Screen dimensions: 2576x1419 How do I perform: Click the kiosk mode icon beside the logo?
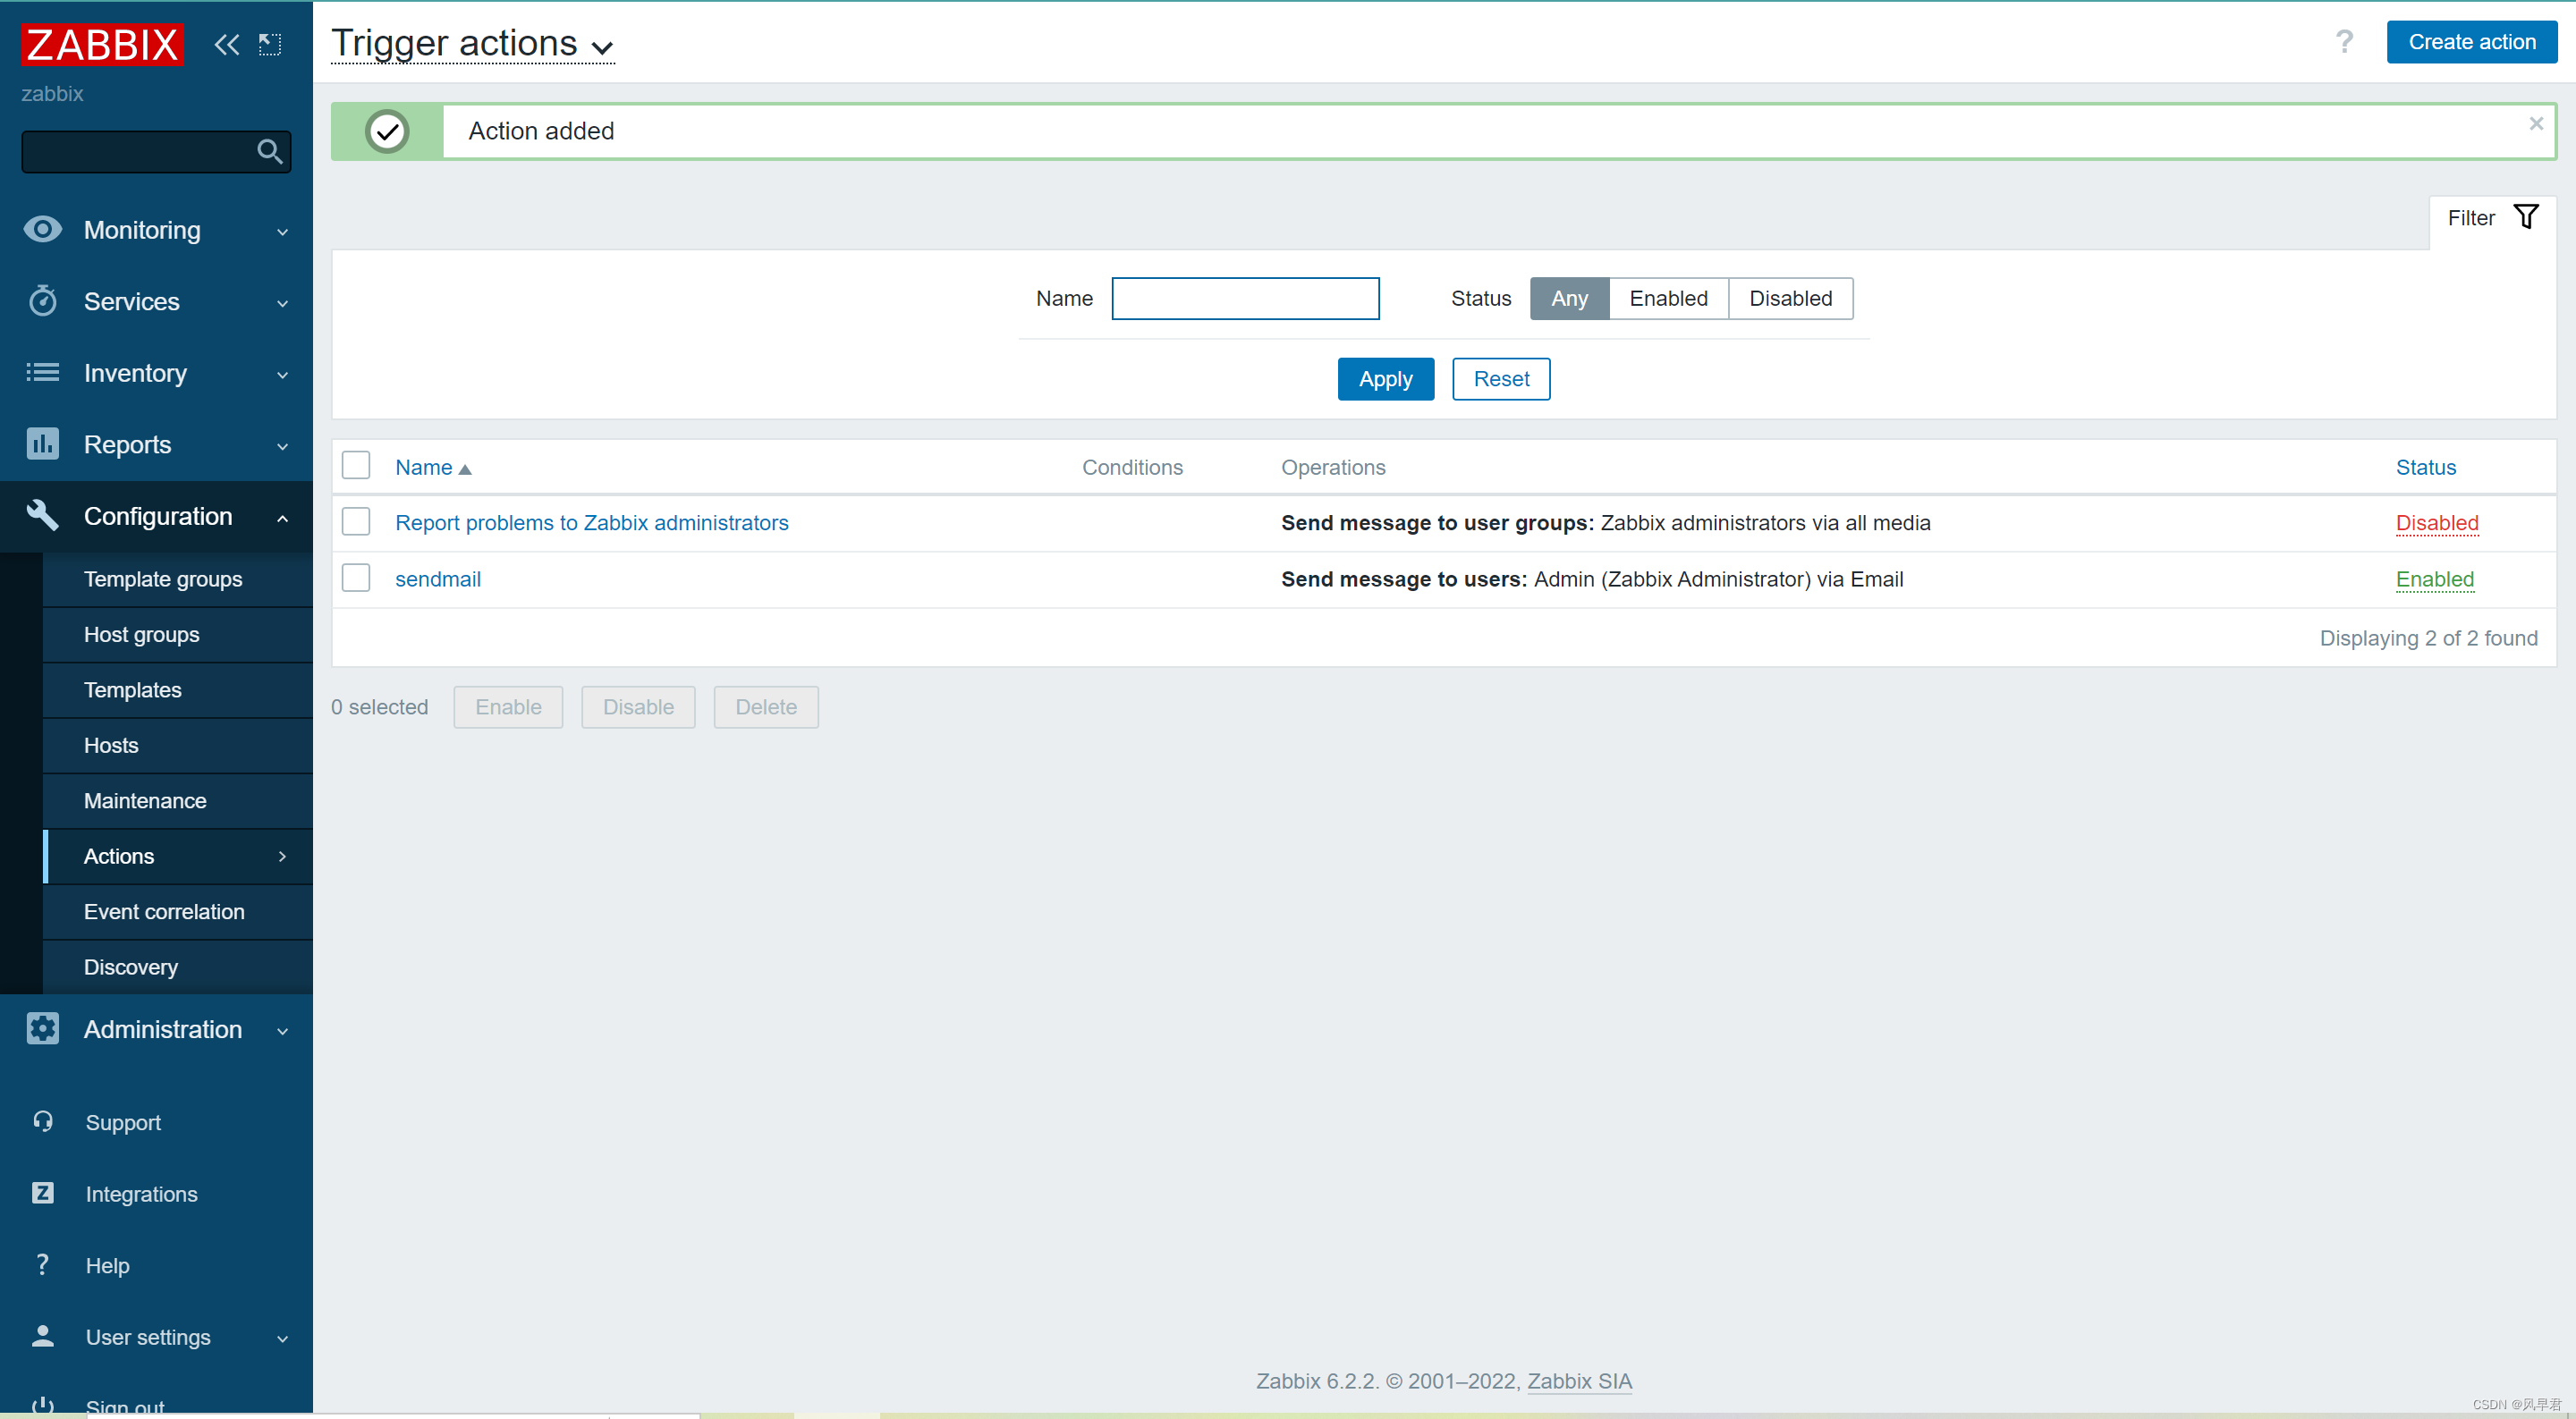[x=270, y=45]
